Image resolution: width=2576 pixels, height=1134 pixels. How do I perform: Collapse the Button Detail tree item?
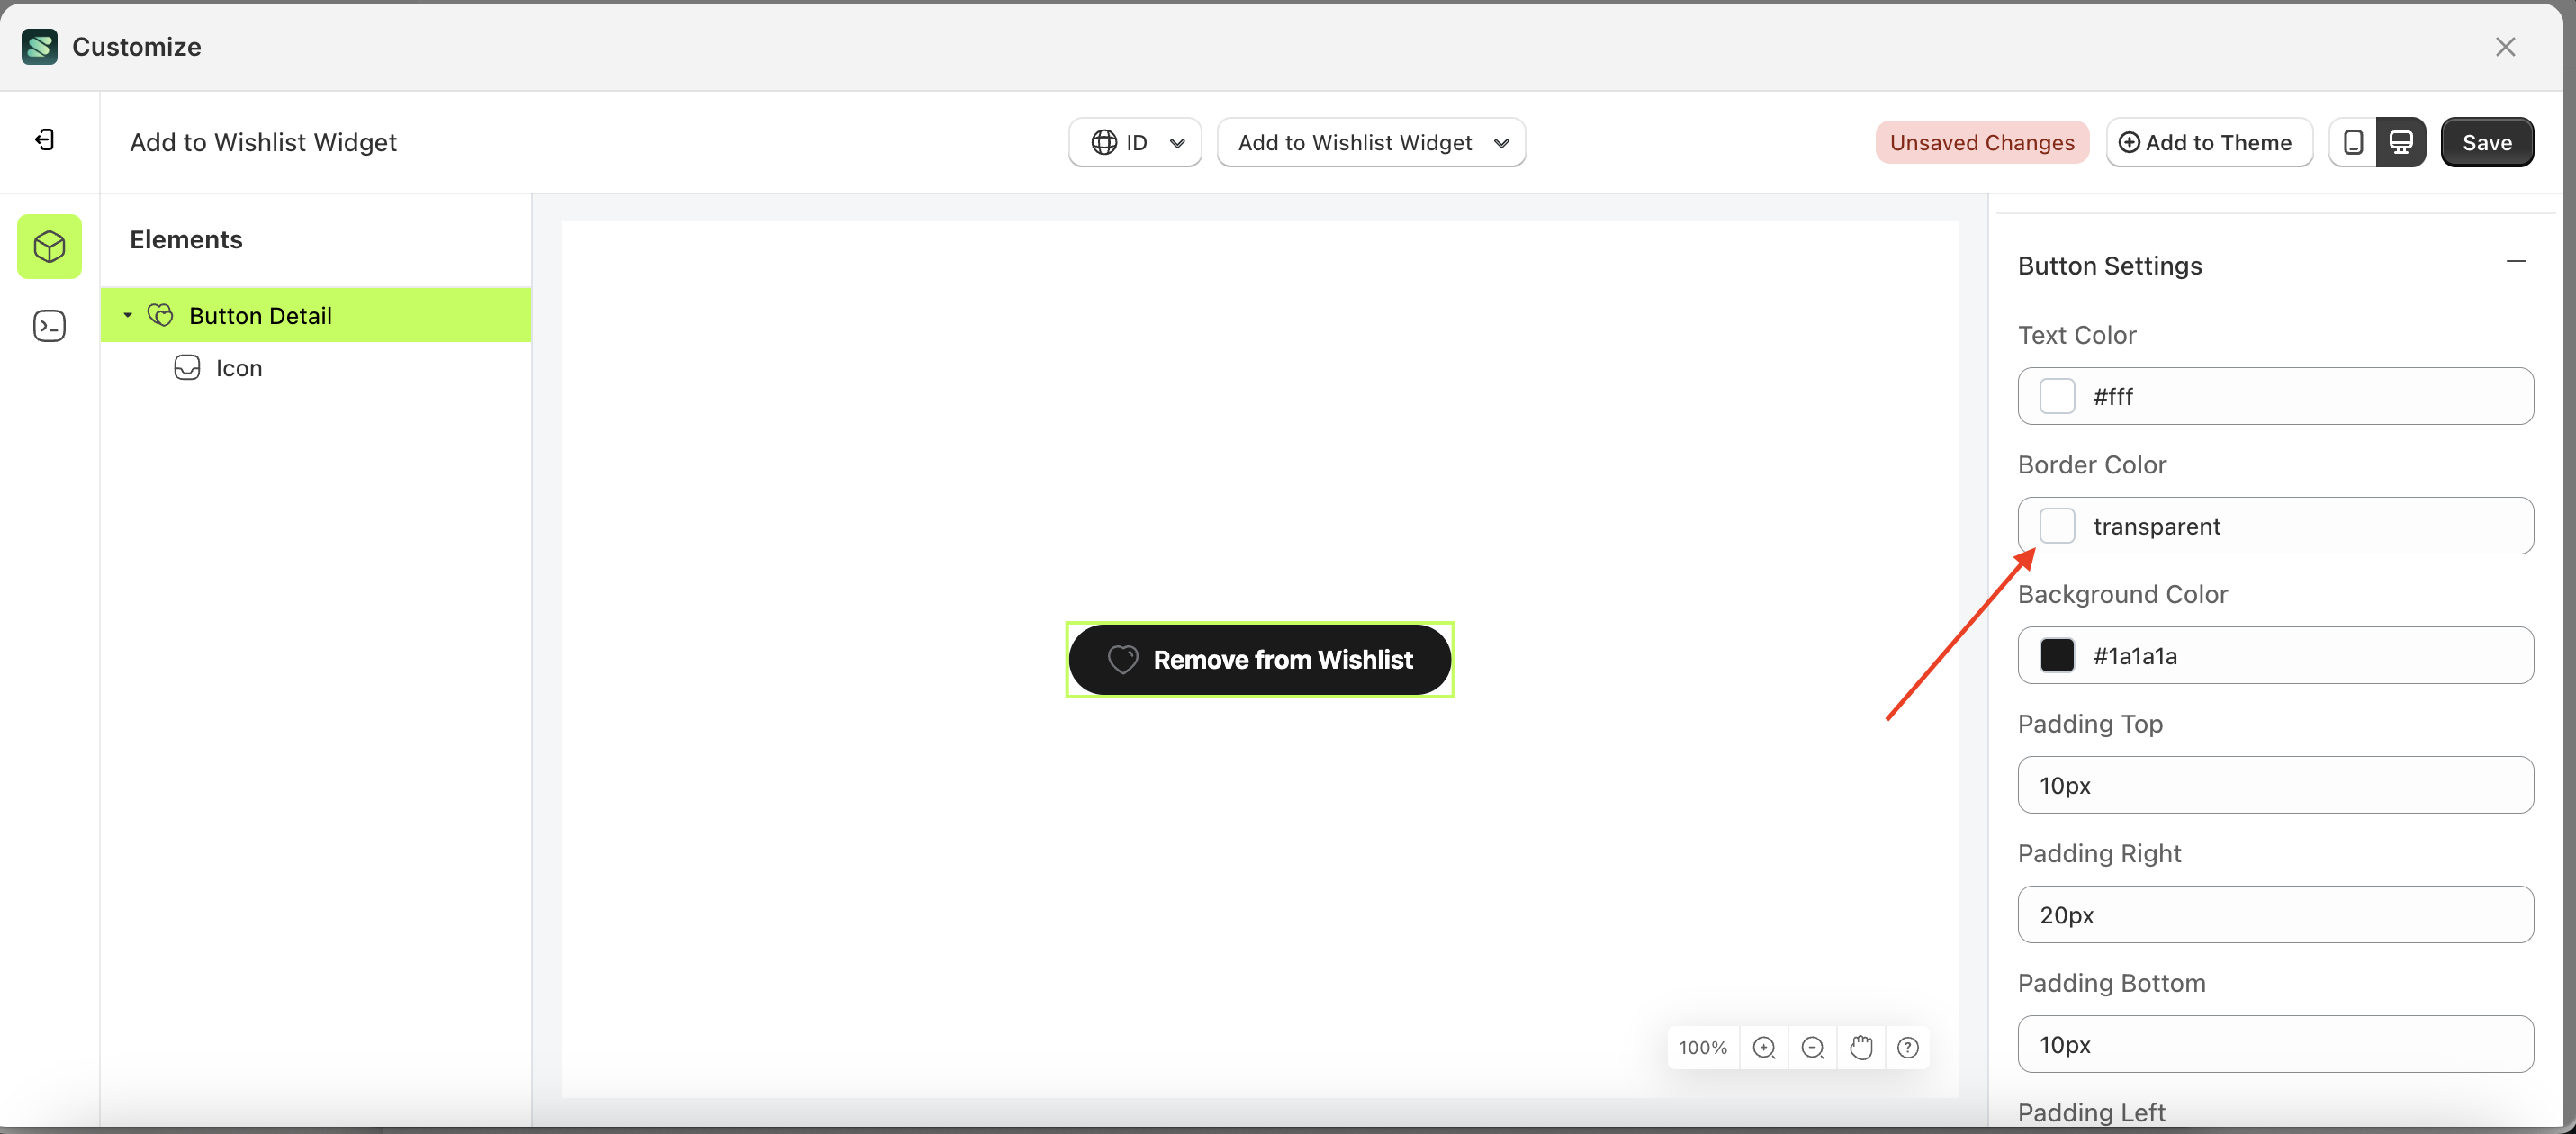pyautogui.click(x=126, y=314)
